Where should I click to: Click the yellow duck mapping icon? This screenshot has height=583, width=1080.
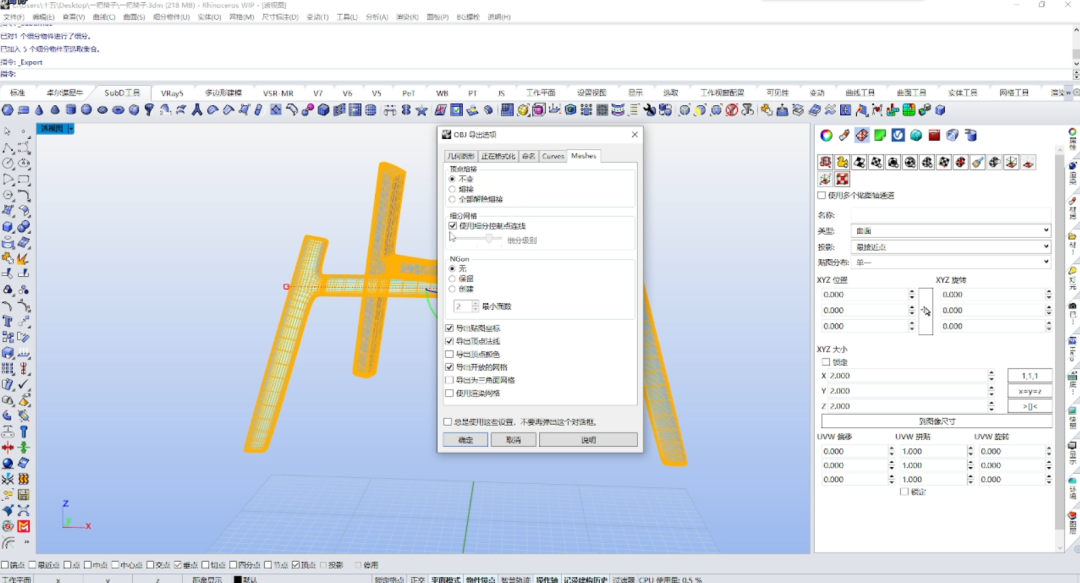coord(842,163)
